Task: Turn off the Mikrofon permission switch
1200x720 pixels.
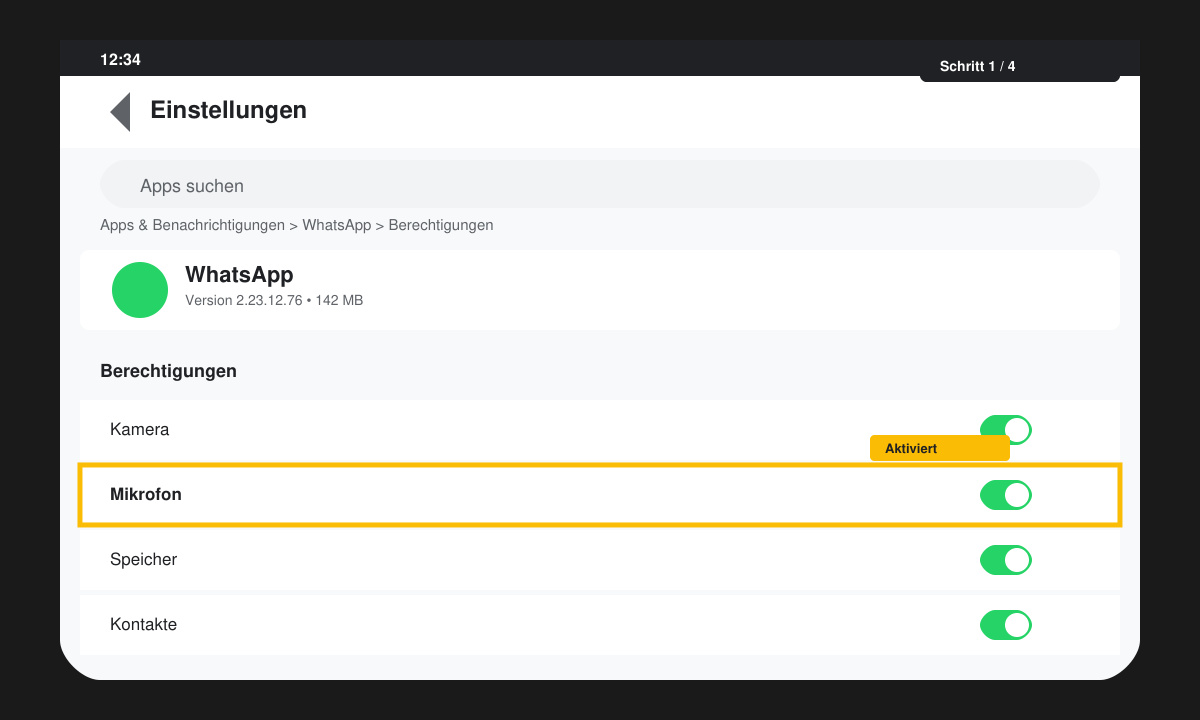Action: [1005, 495]
